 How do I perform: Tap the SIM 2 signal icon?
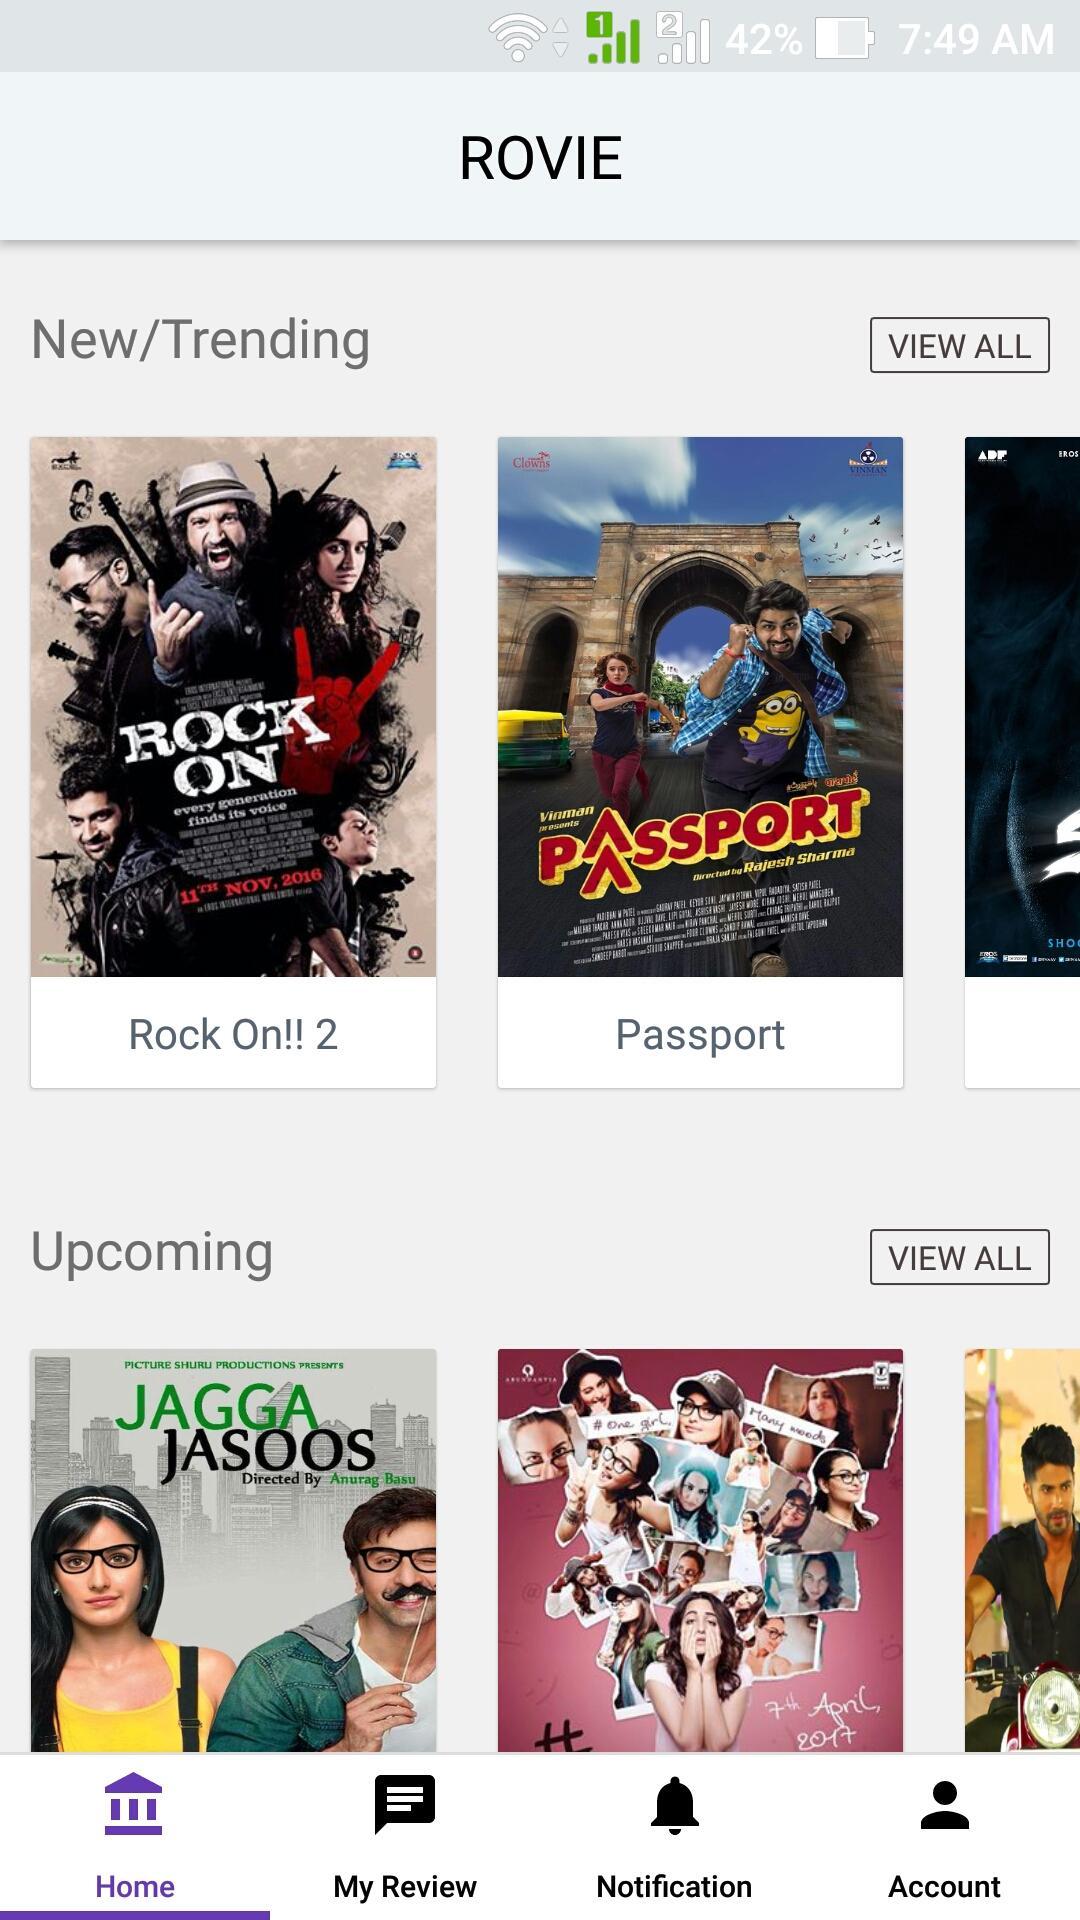(x=683, y=38)
